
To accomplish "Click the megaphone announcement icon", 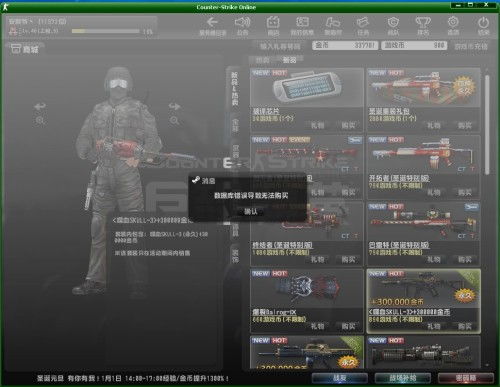I will 242,23.
